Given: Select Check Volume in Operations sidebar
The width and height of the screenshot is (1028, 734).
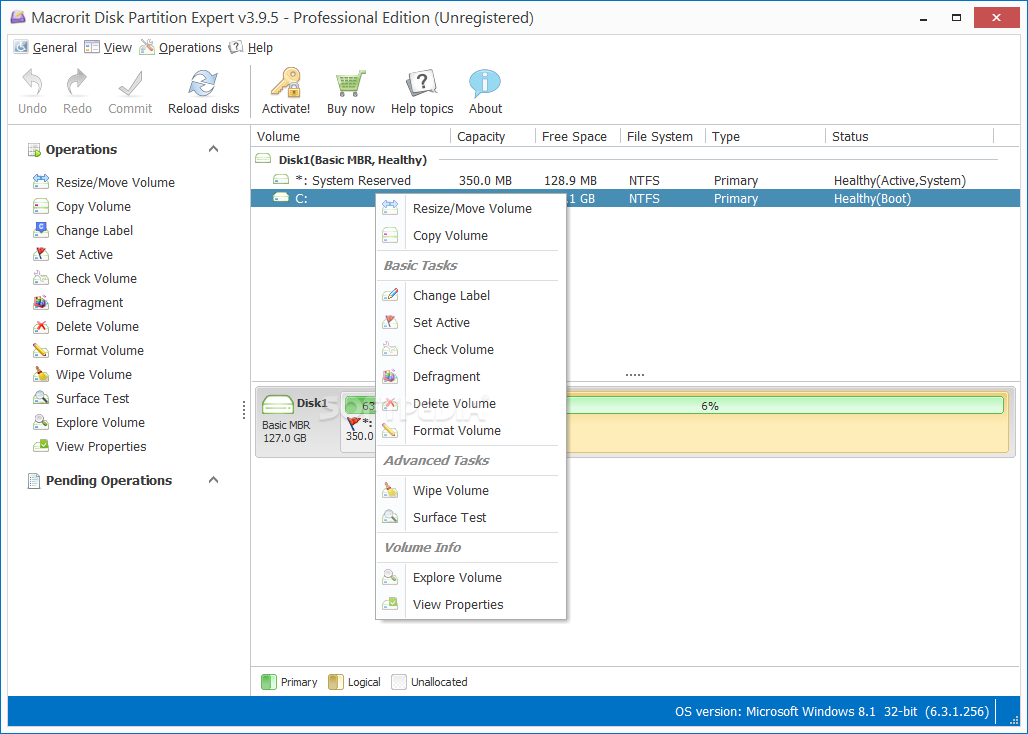Looking at the screenshot, I should [x=85, y=279].
